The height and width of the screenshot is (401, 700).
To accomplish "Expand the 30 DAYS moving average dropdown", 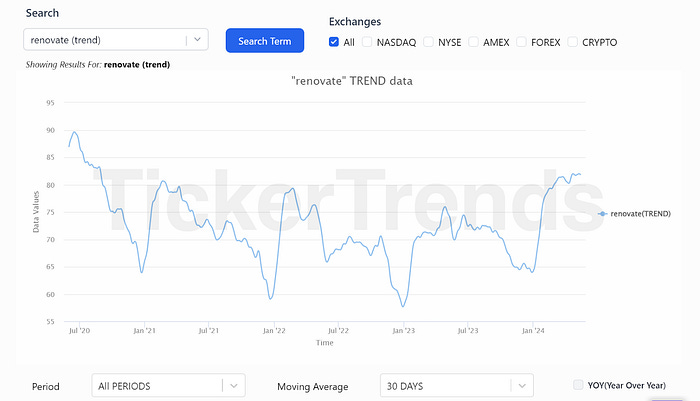I will [457, 386].
